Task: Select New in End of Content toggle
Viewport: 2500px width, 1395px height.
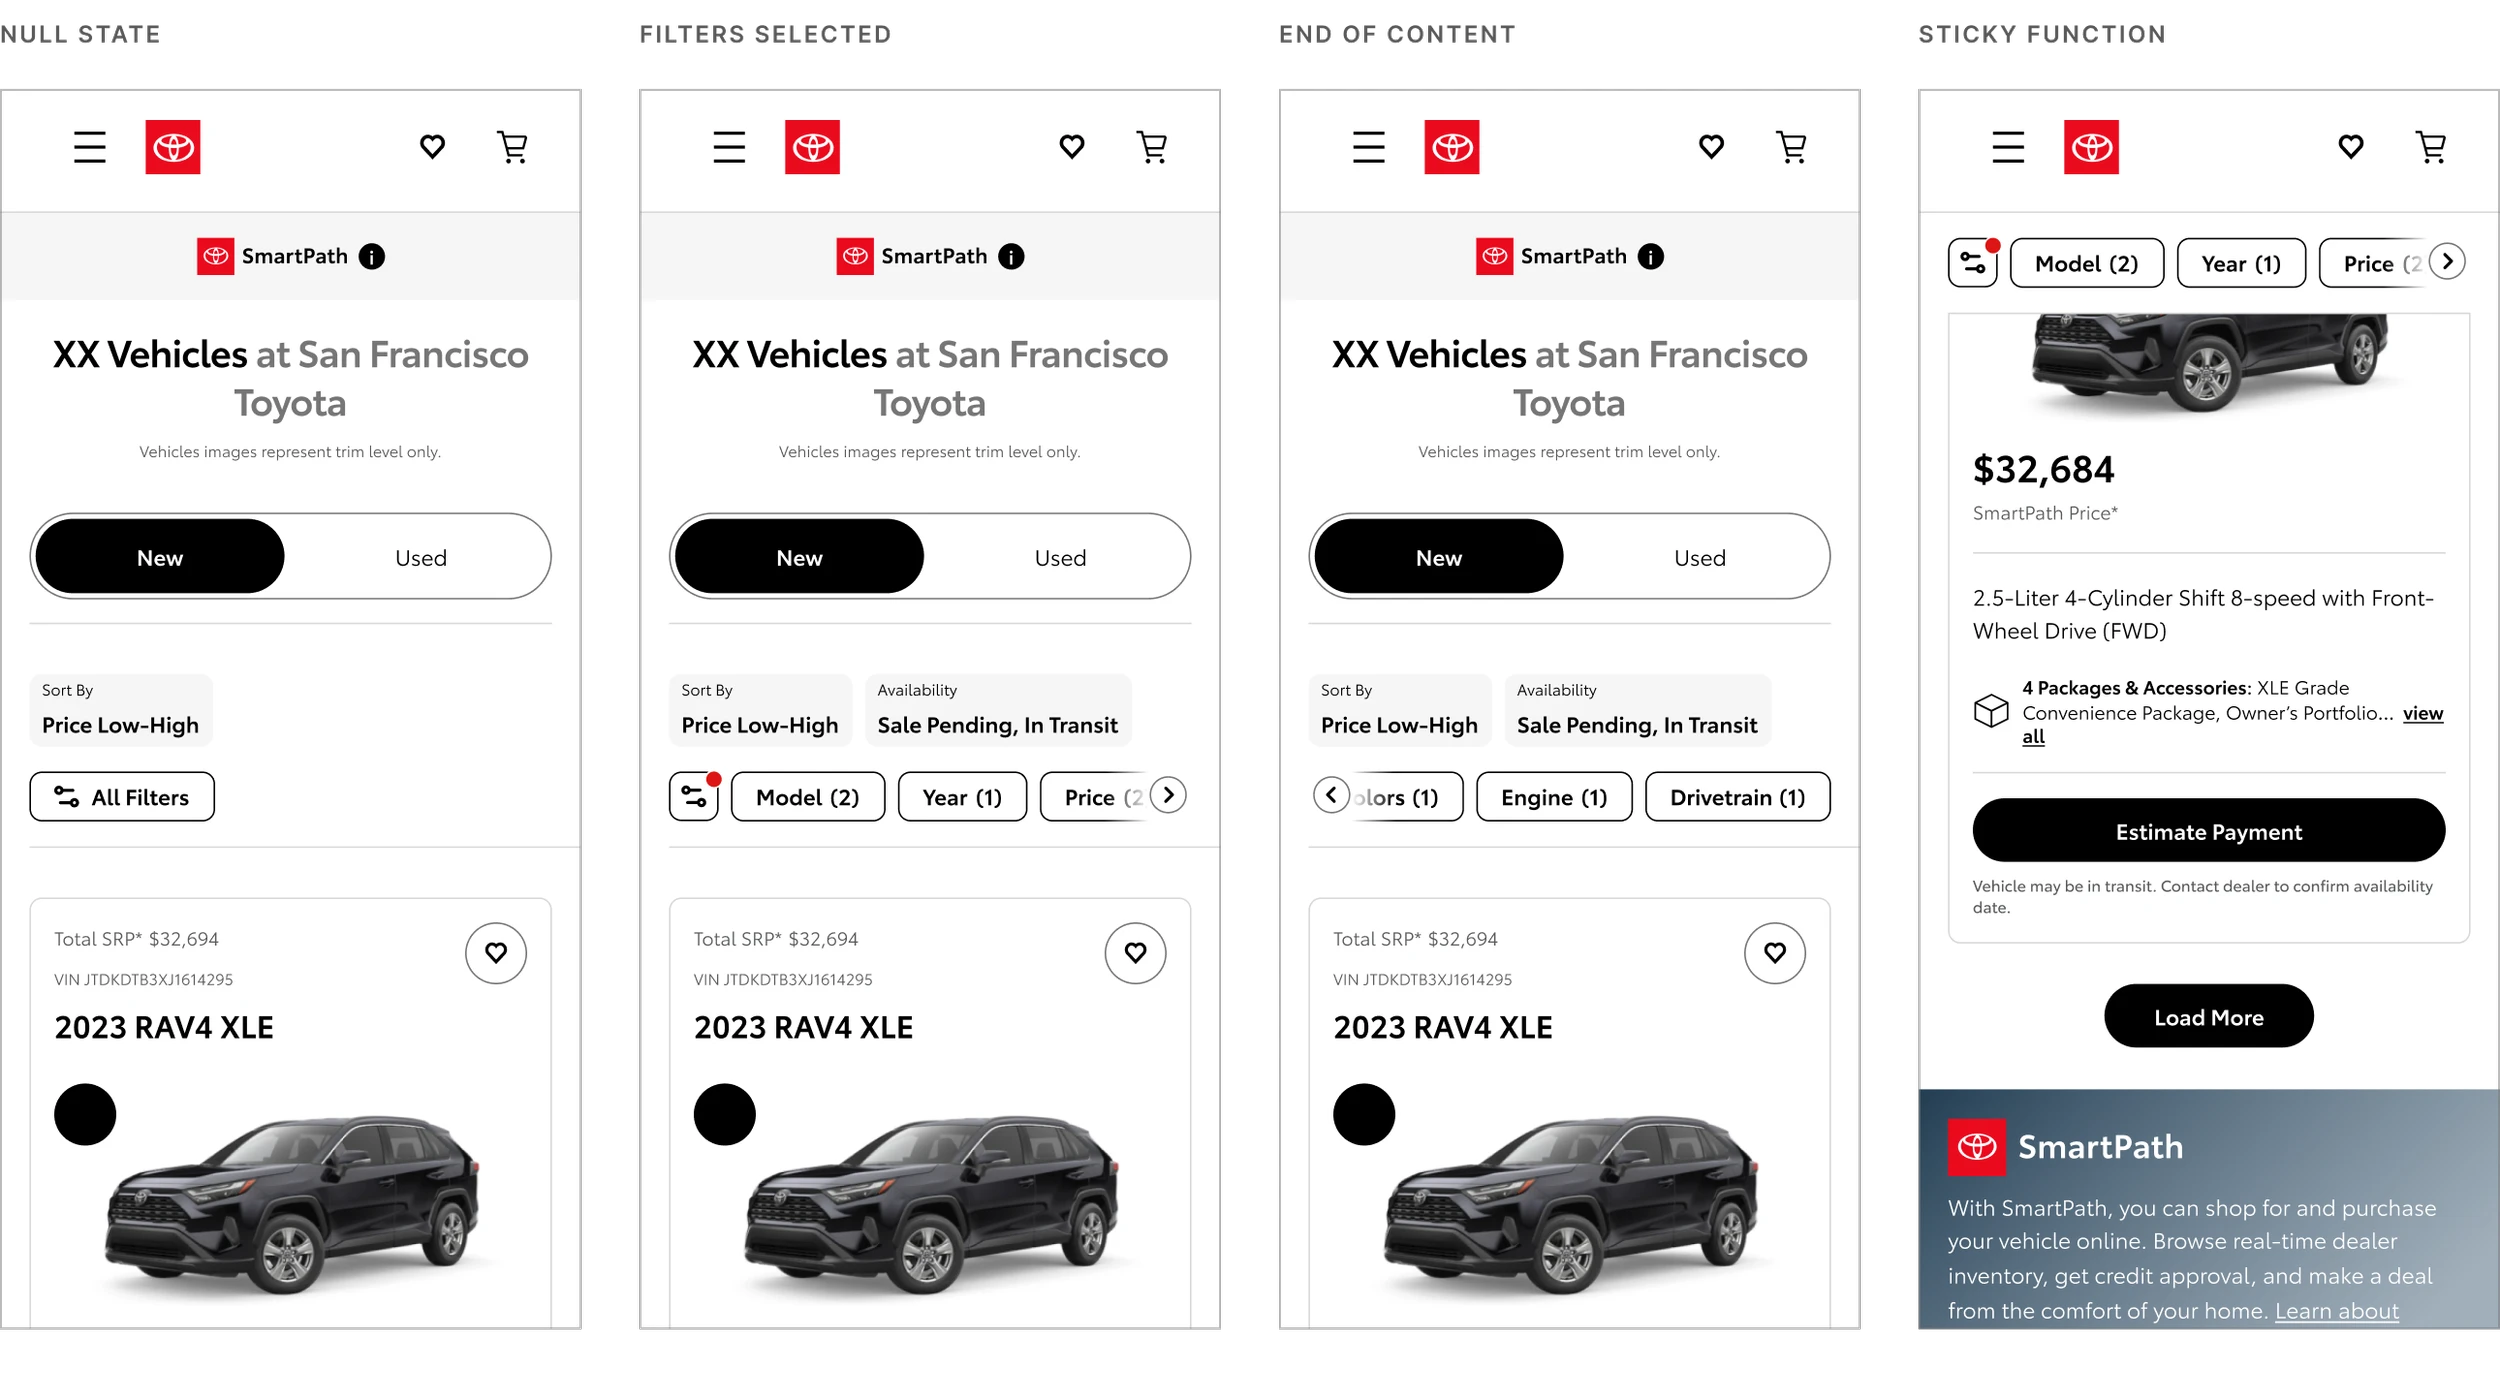Action: (1438, 557)
